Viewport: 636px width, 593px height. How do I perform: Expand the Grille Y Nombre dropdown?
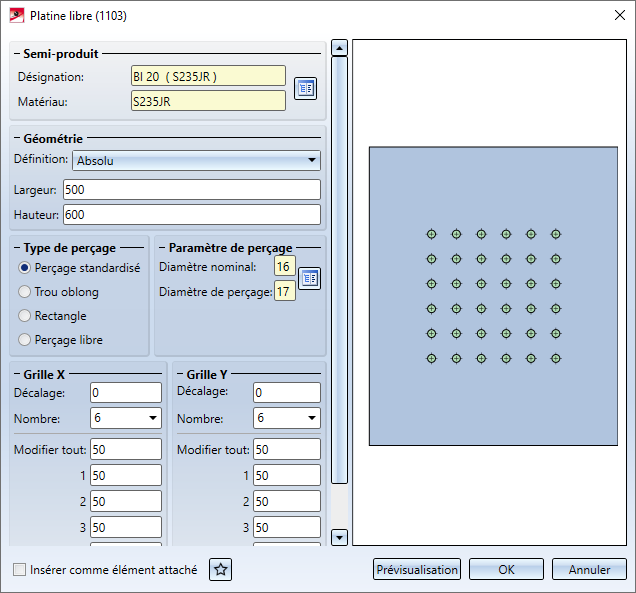point(287,418)
